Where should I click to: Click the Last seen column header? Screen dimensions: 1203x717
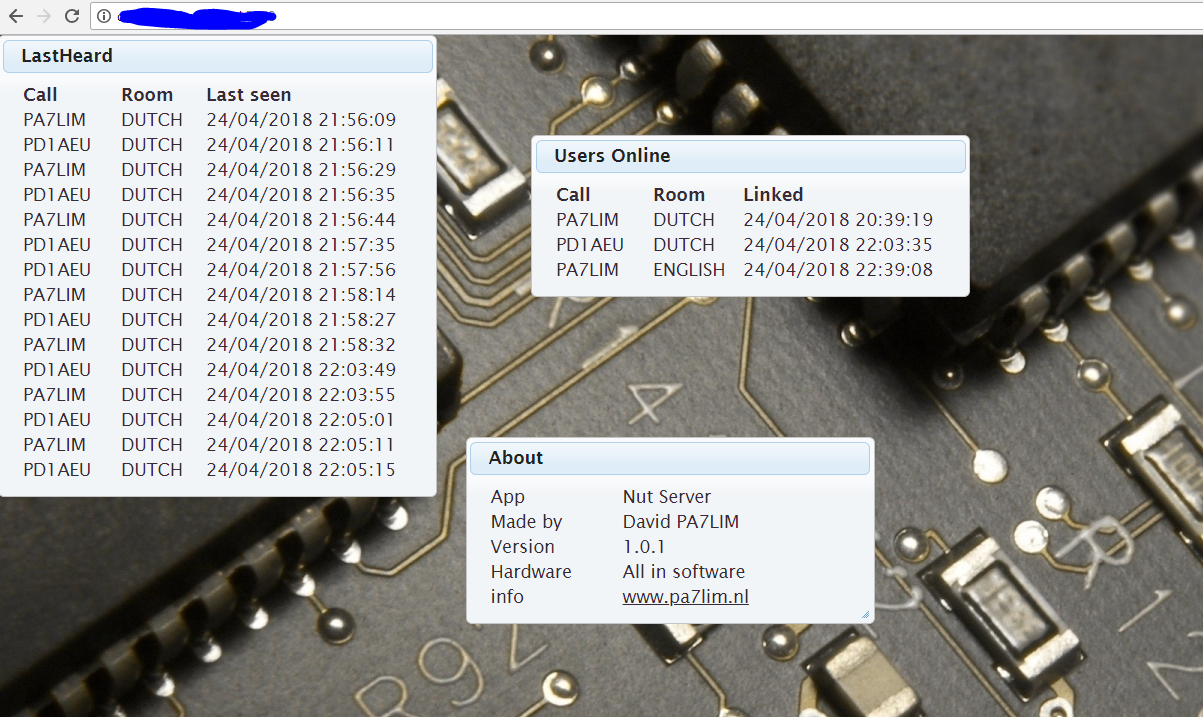(248, 95)
